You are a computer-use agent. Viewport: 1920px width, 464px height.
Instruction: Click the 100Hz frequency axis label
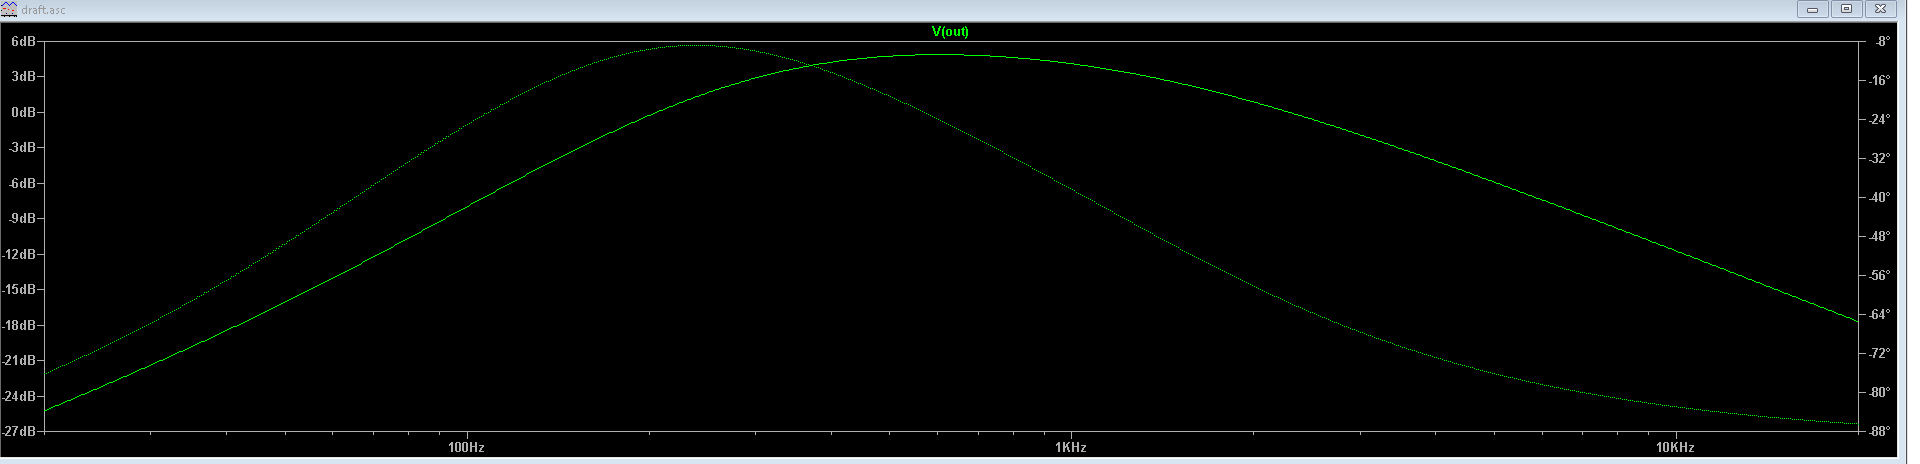click(x=466, y=447)
